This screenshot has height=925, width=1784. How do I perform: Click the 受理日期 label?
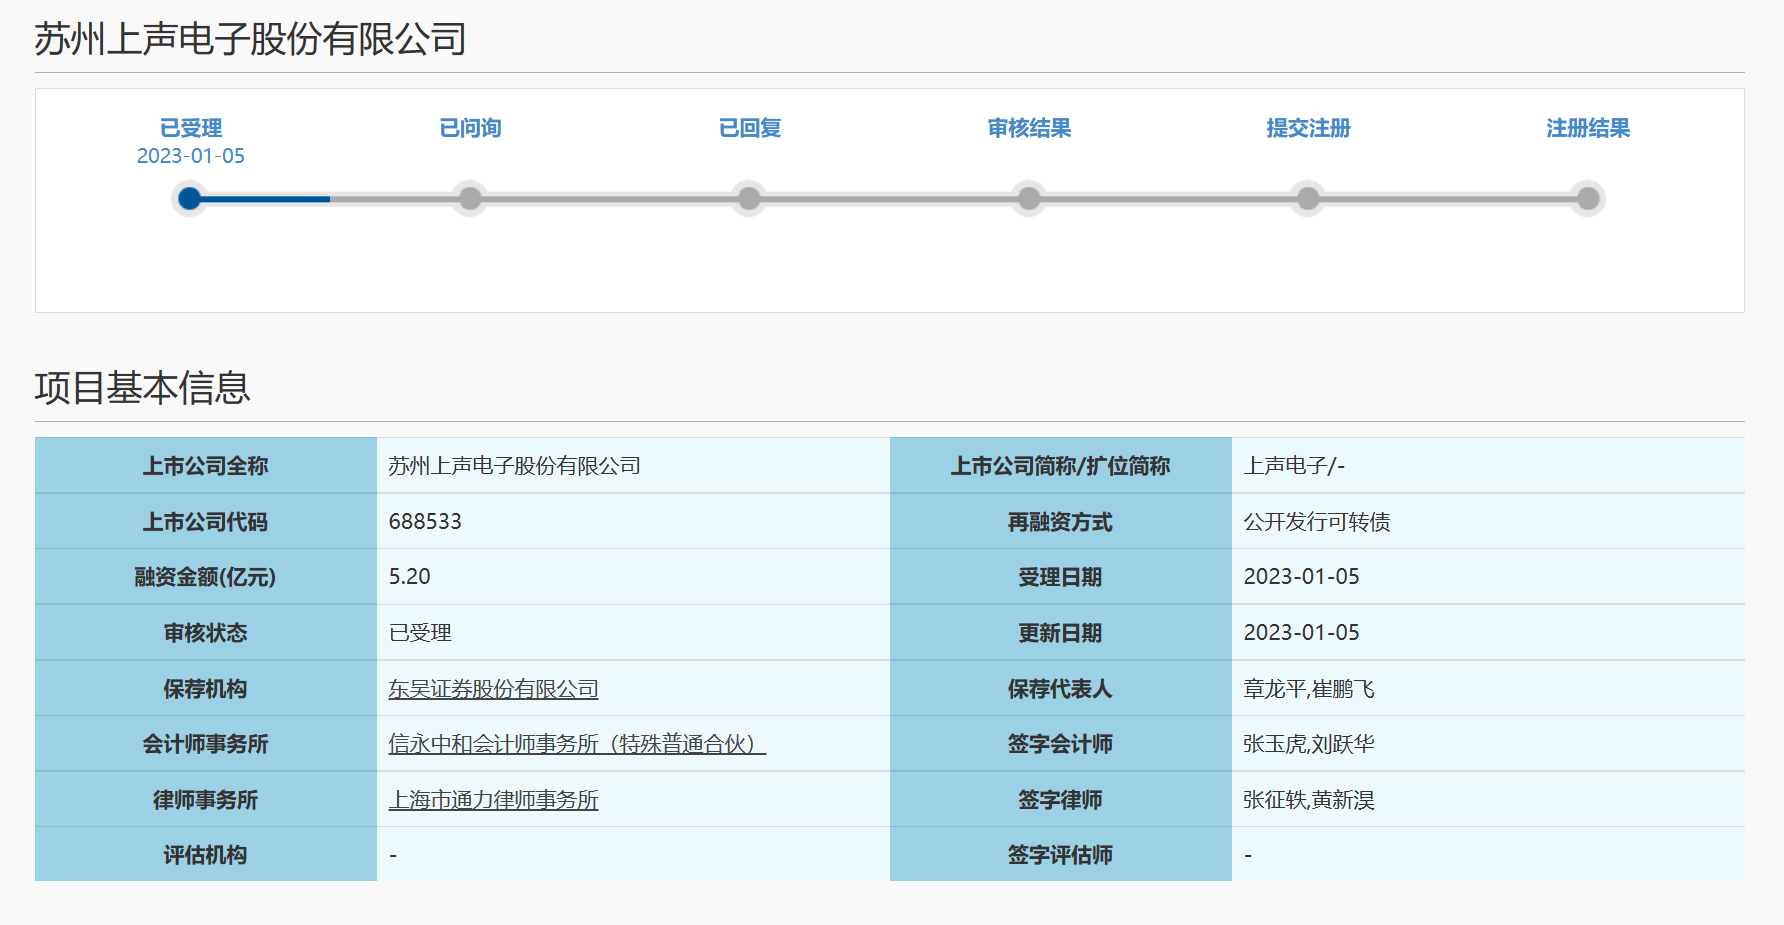click(1060, 577)
